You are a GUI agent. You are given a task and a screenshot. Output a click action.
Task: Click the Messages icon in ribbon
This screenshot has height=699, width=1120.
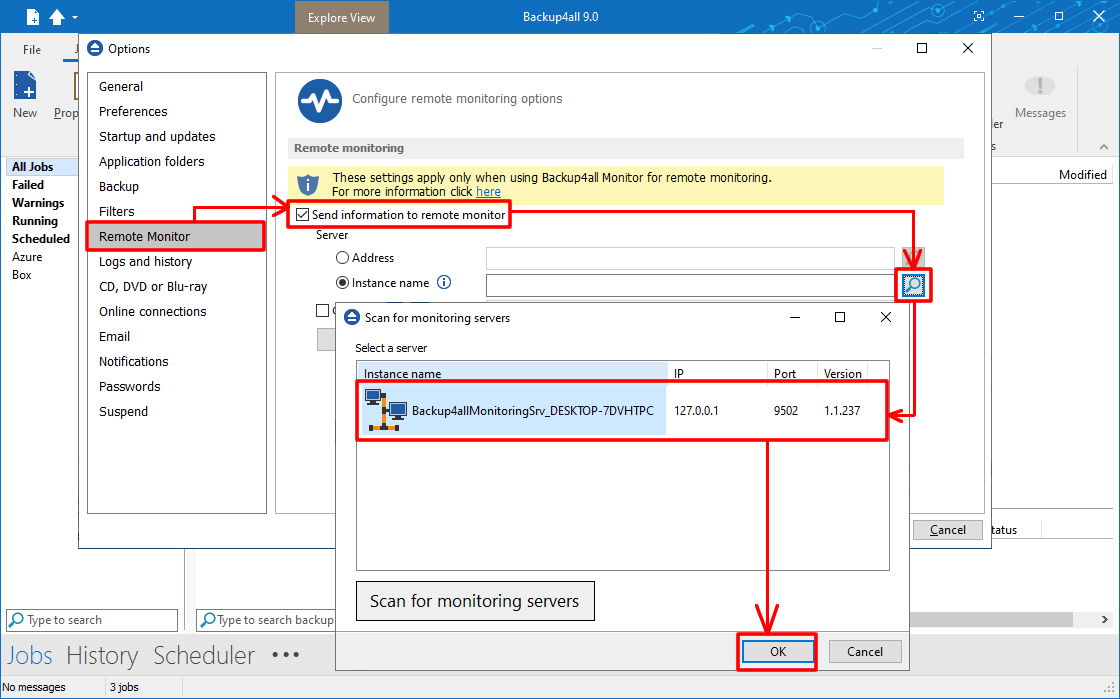1039,87
